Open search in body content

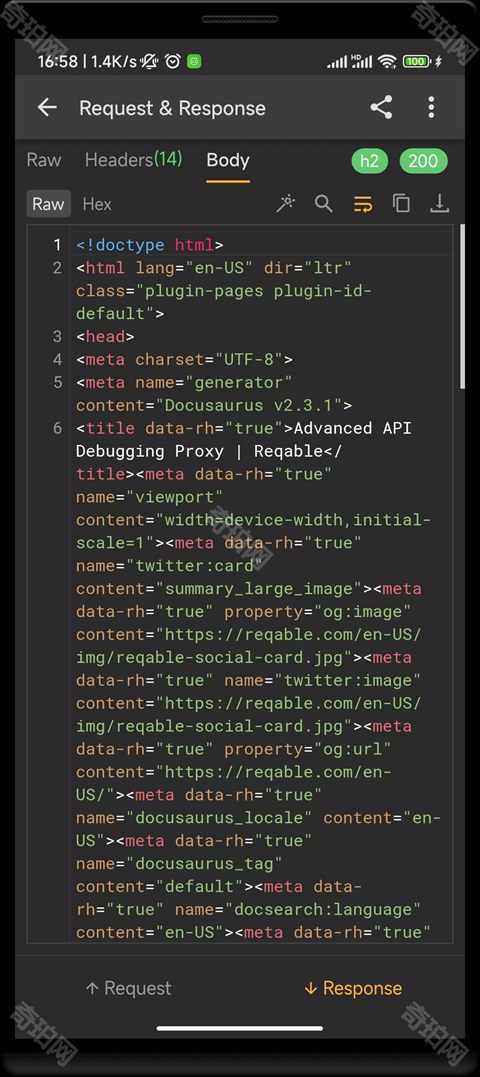click(323, 203)
